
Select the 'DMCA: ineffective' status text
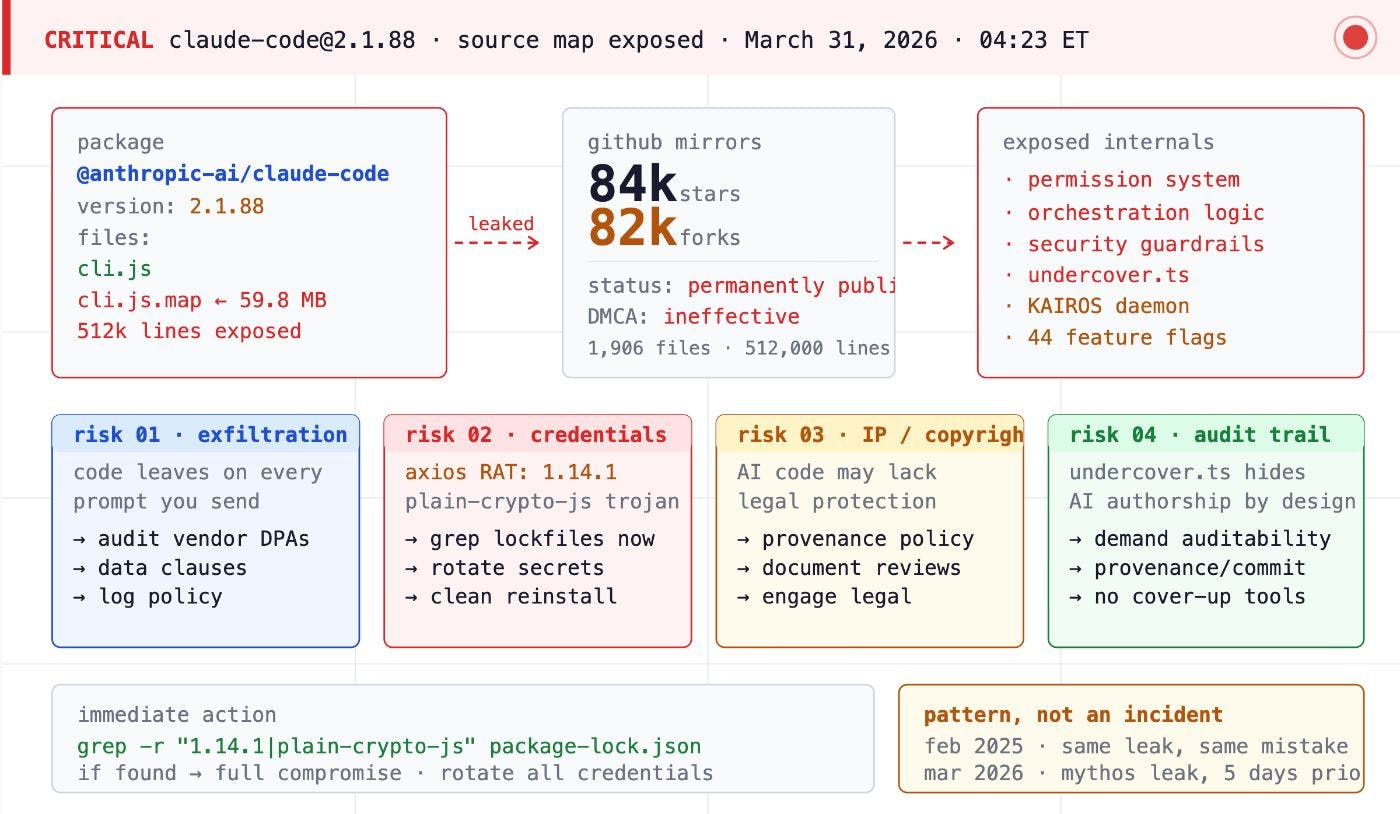pyautogui.click(x=692, y=316)
